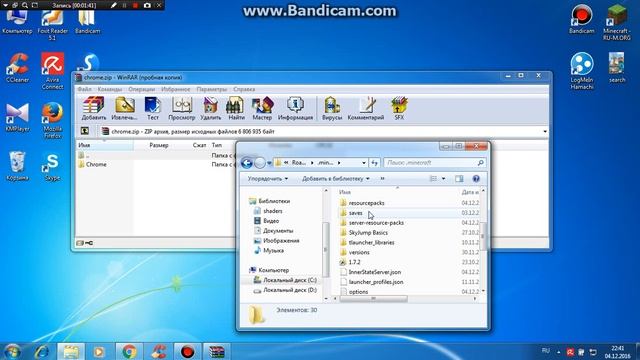The width and height of the screenshot is (640, 360).
Task: Select the tlauncher_libraries folder
Action: [x=367, y=242]
